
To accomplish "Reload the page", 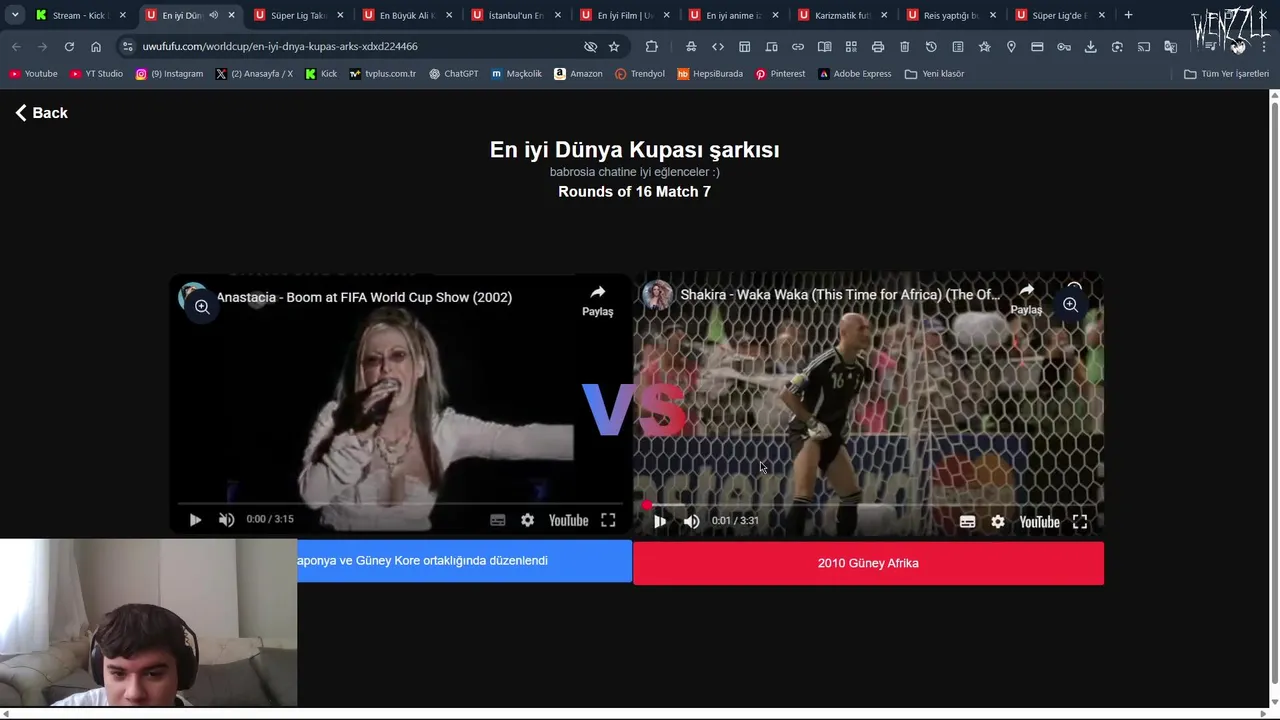I will point(69,46).
